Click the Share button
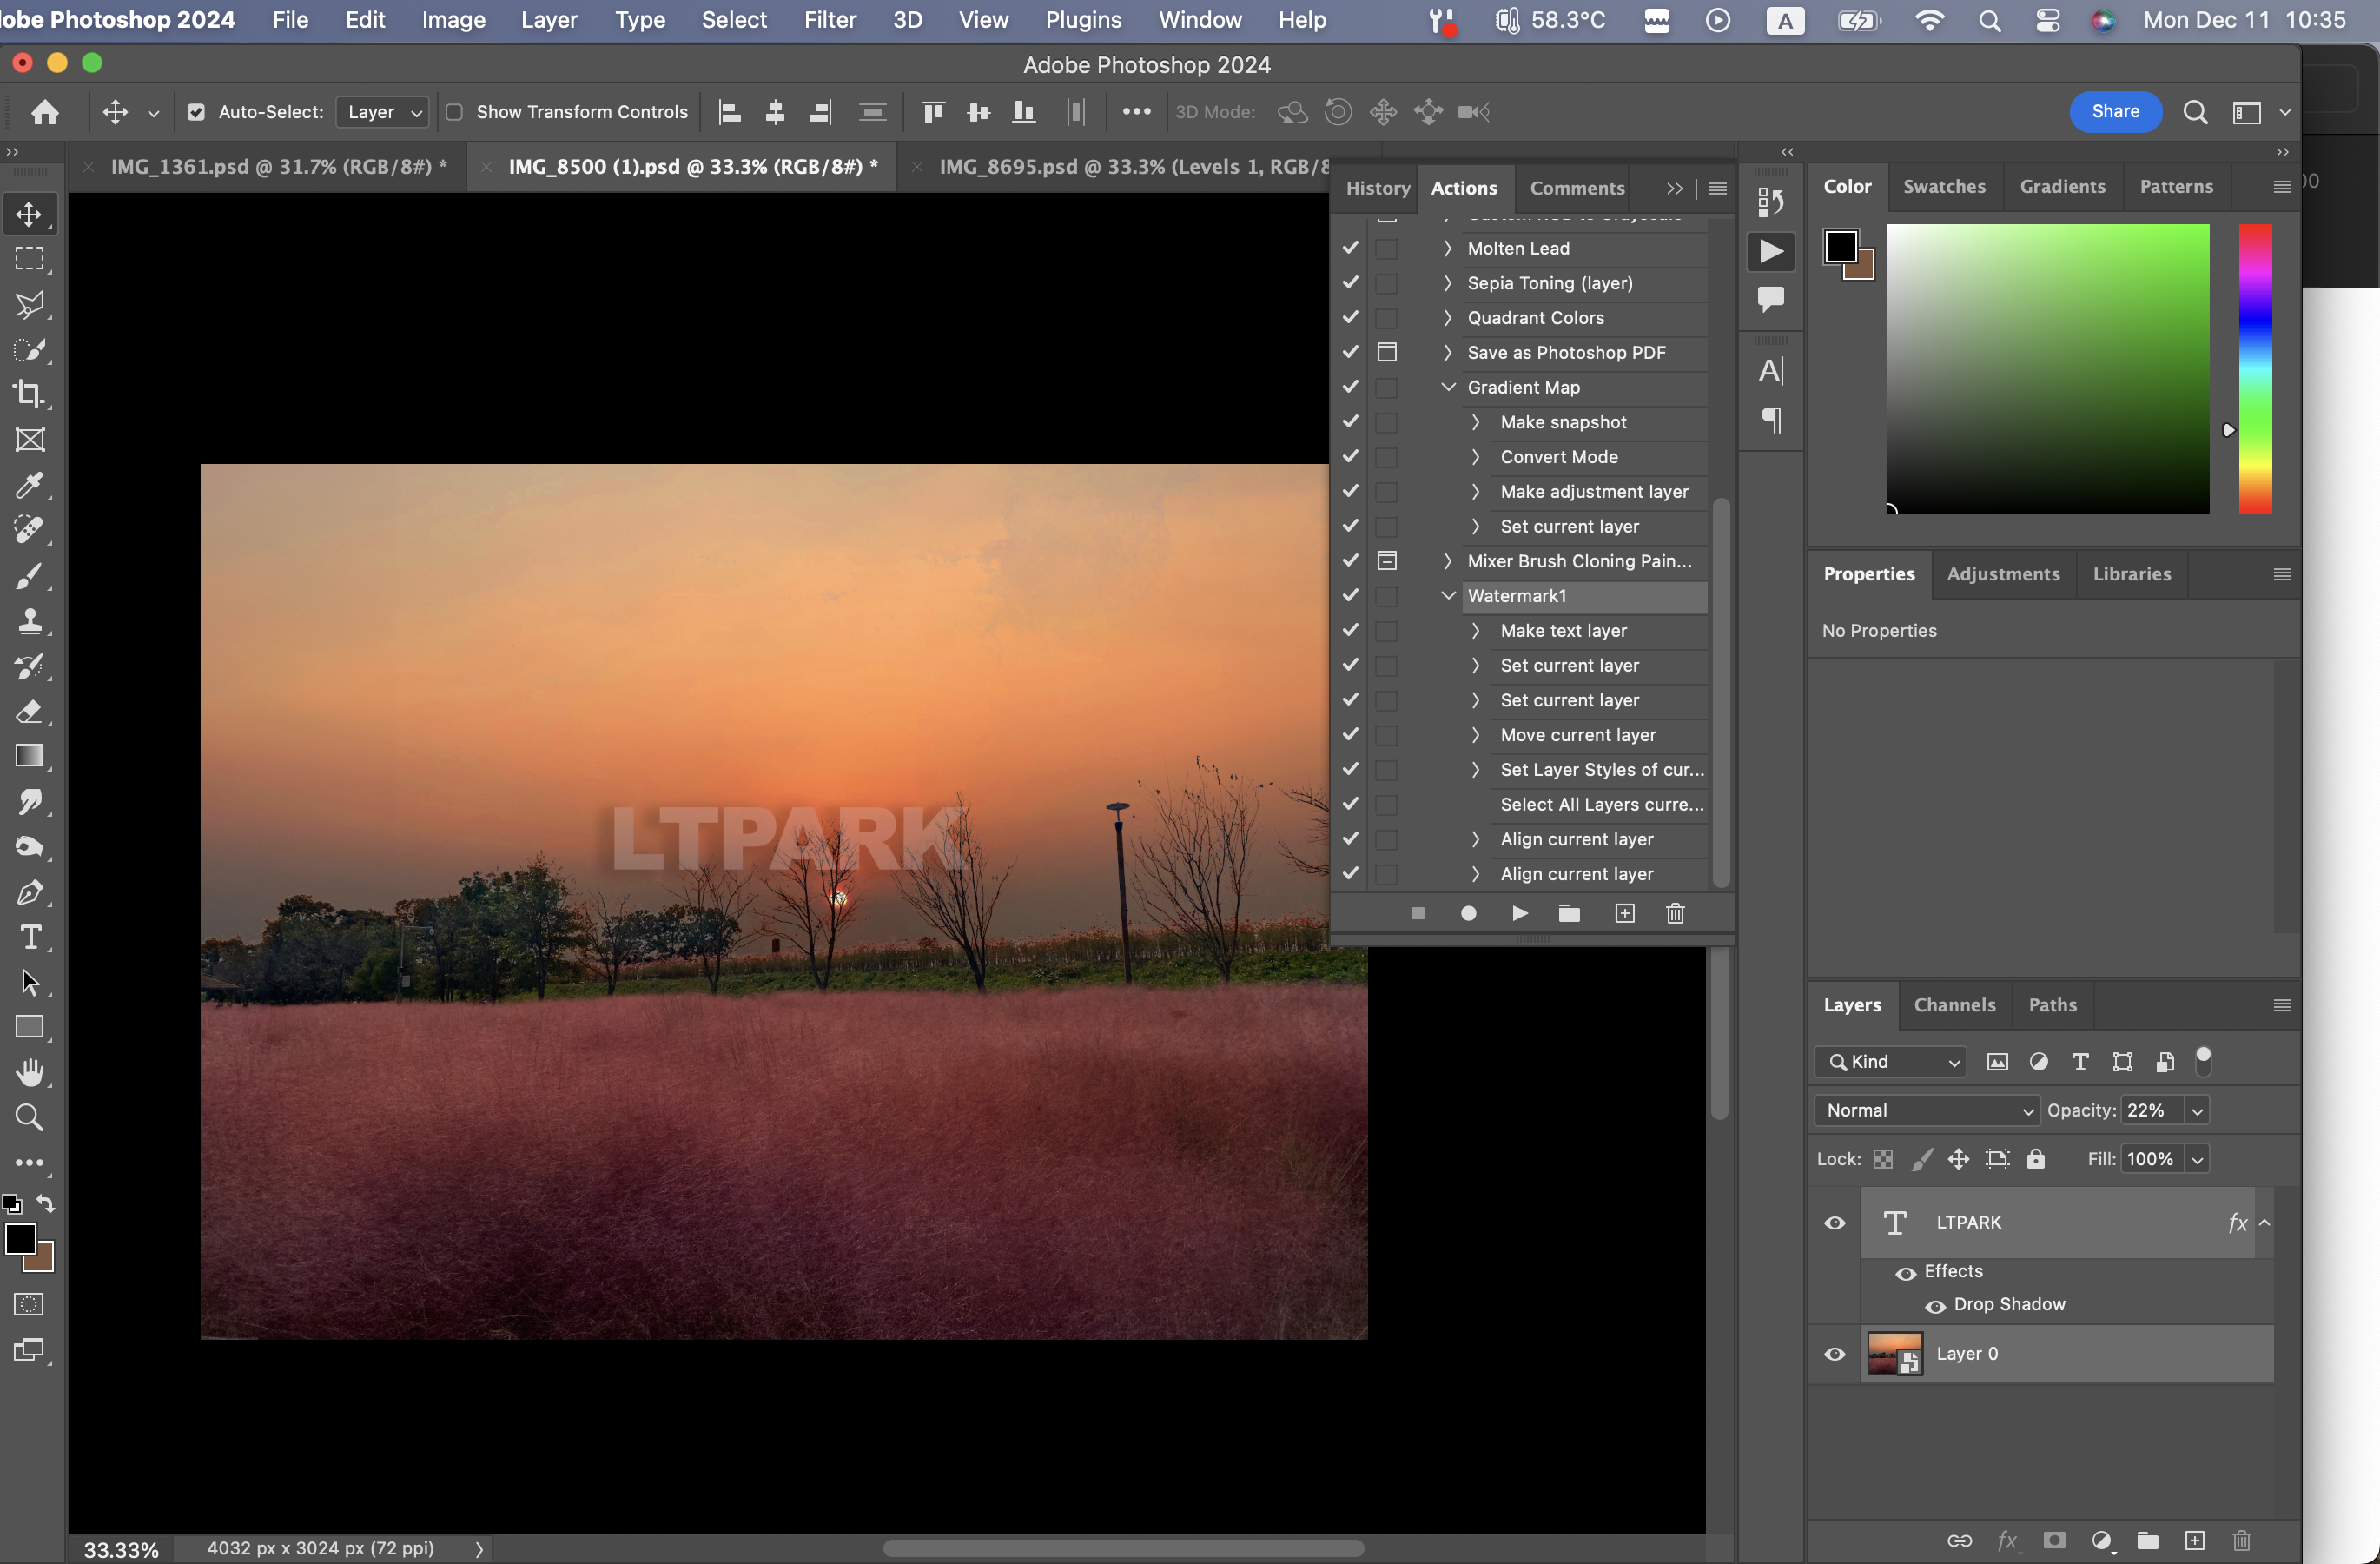This screenshot has height=1564, width=2380. (x=2115, y=112)
